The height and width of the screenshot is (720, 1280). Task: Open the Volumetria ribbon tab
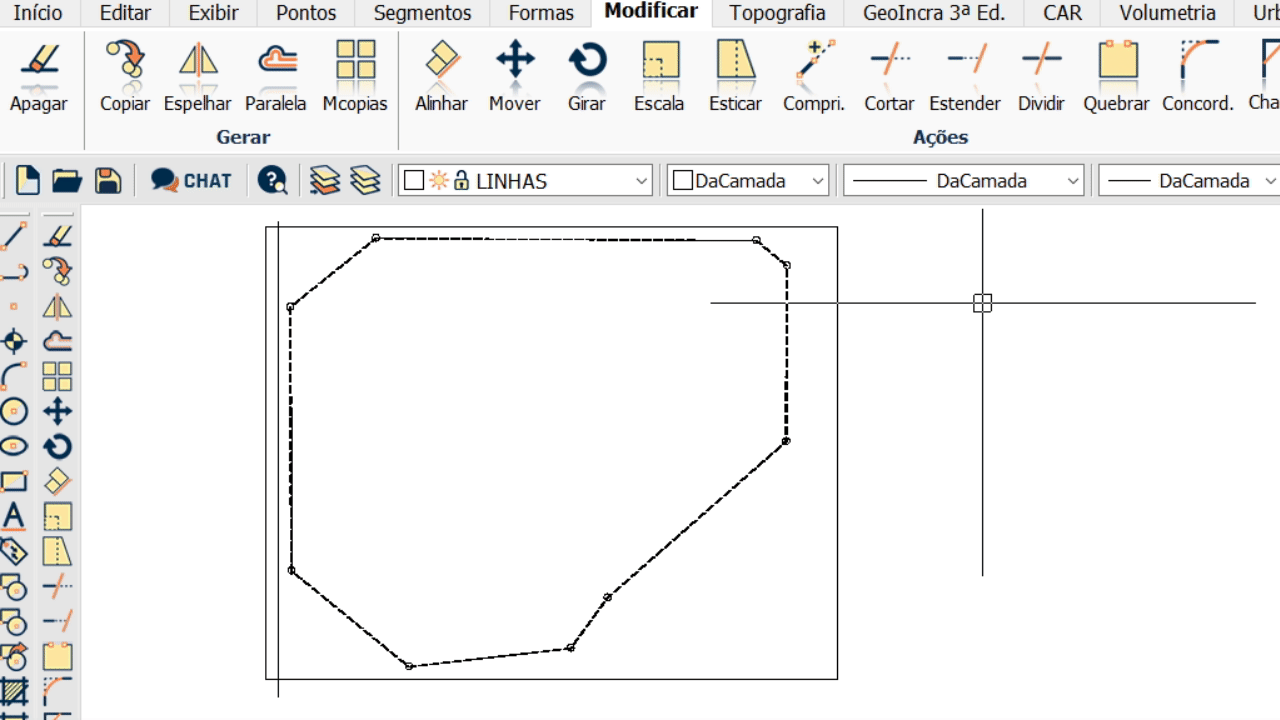[x=1167, y=13]
